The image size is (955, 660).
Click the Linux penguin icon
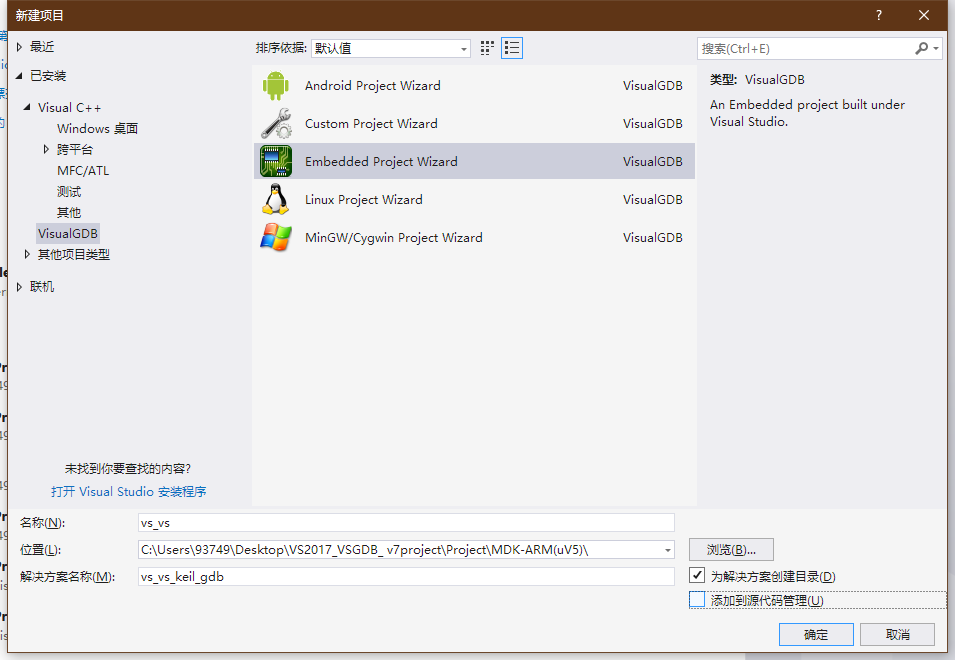pyautogui.click(x=275, y=199)
